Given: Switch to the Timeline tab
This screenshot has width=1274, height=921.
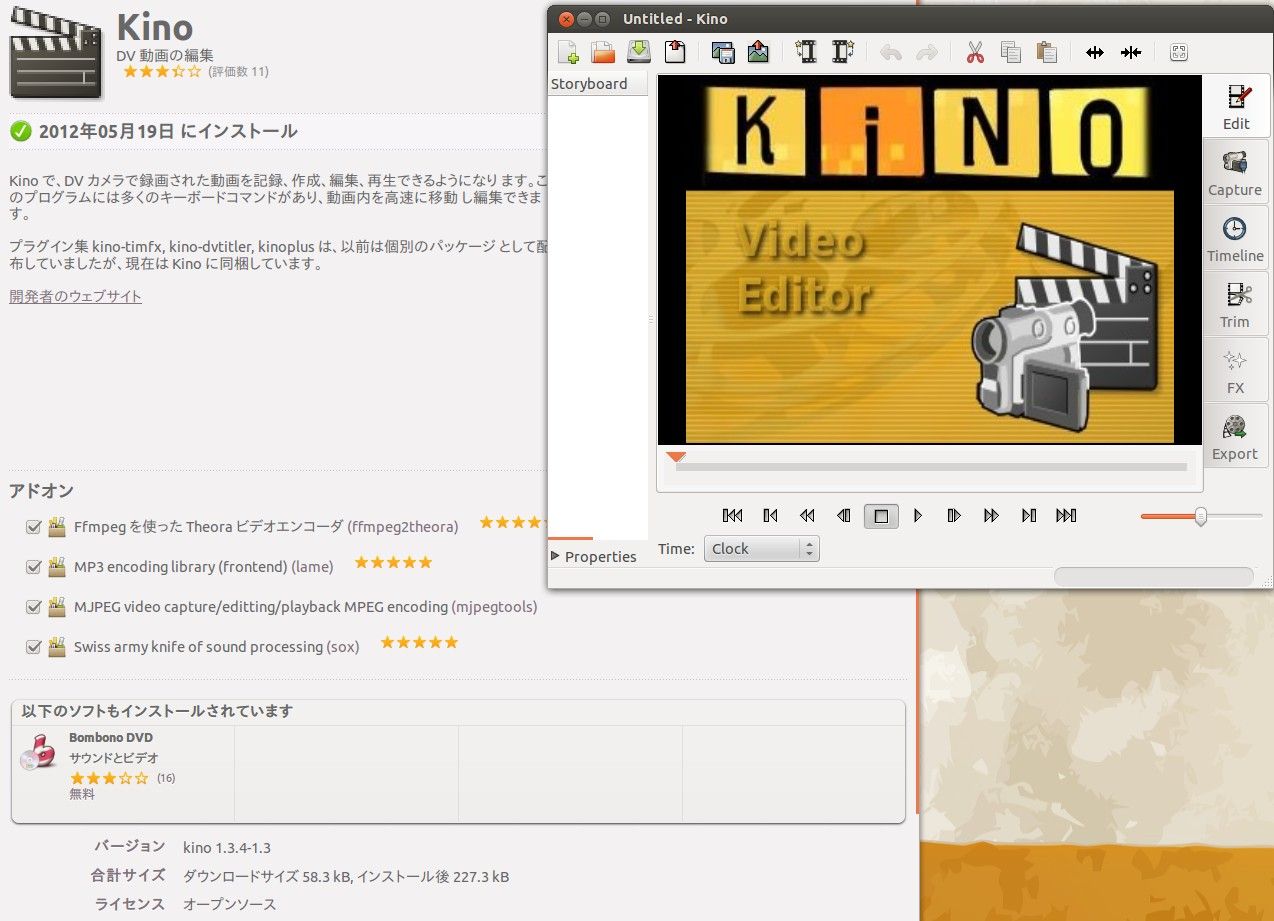Looking at the screenshot, I should [1235, 239].
